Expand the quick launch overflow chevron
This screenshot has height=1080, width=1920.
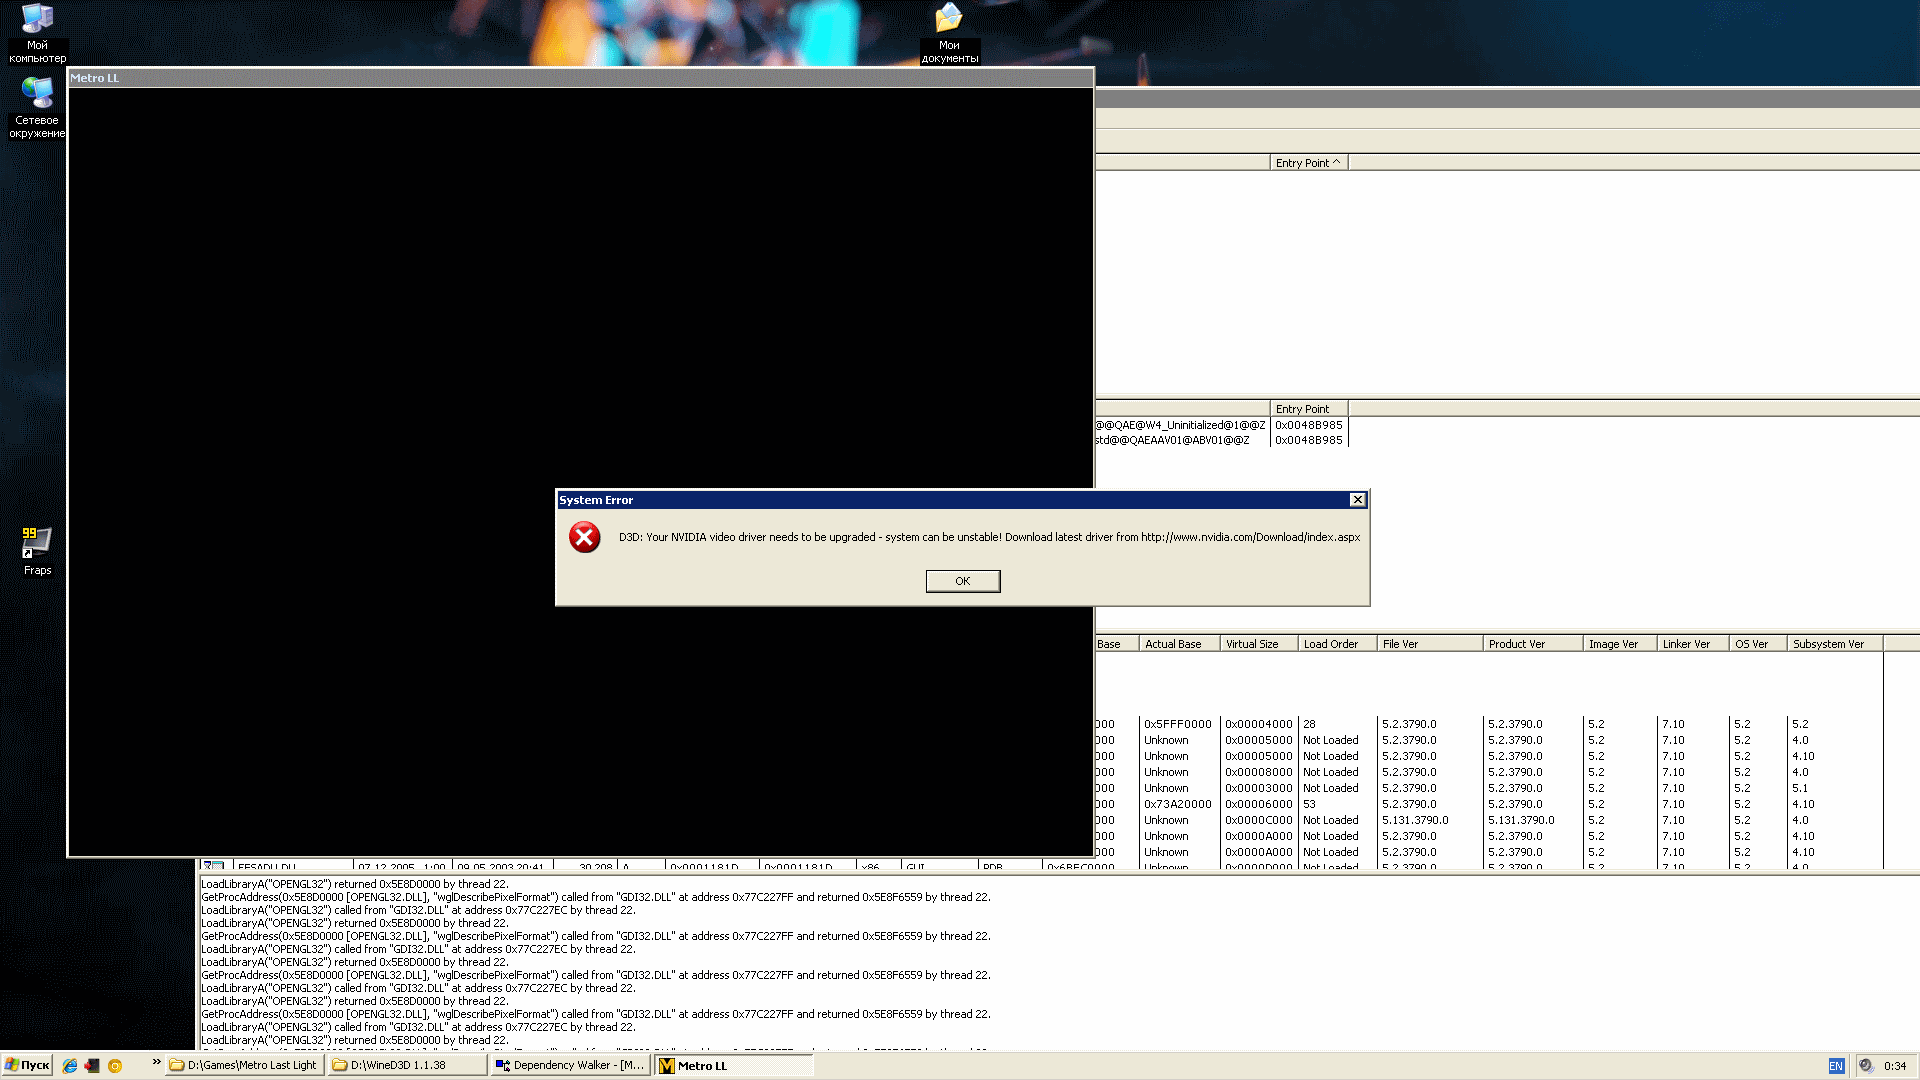click(x=156, y=1062)
